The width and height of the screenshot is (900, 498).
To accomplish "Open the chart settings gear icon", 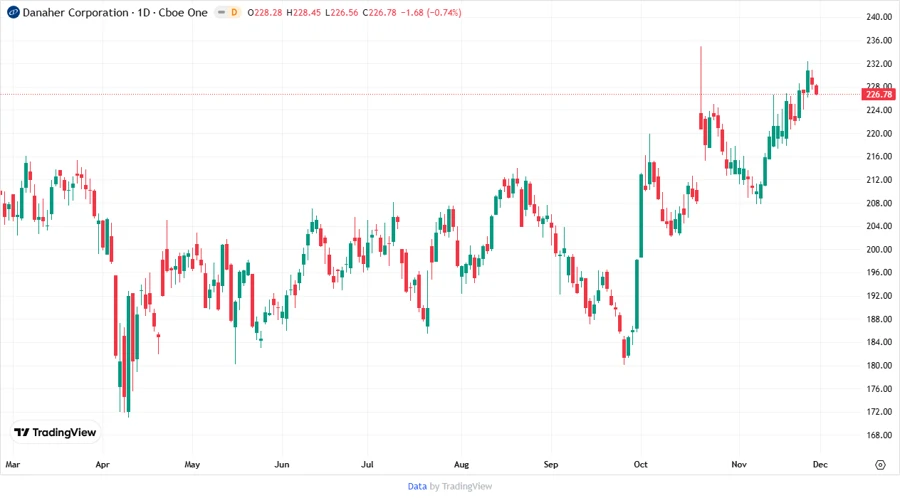I will pyautogui.click(x=880, y=465).
